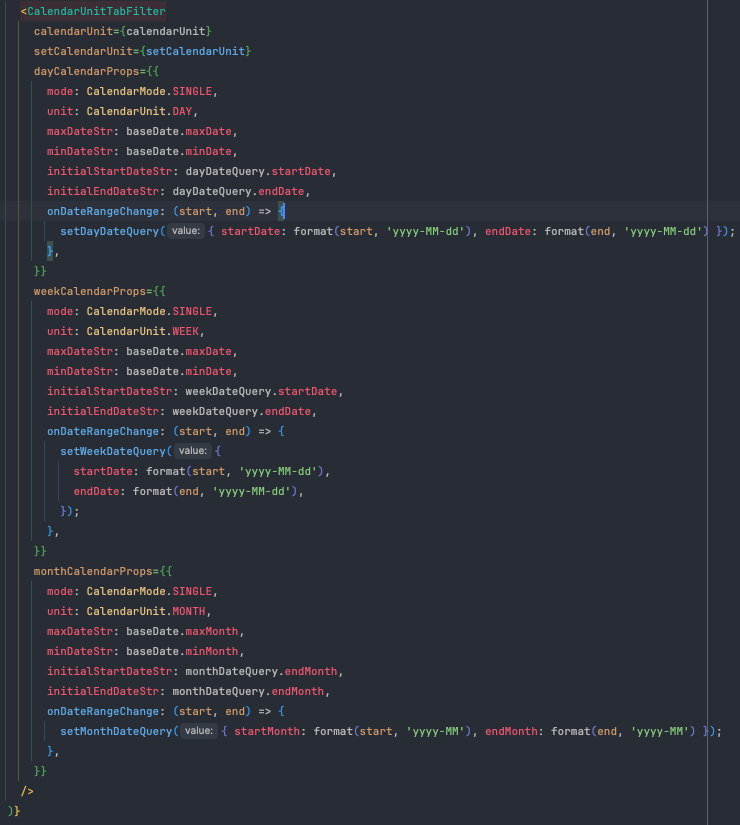Click the }); line closing setWeekDateQuery

69,511
